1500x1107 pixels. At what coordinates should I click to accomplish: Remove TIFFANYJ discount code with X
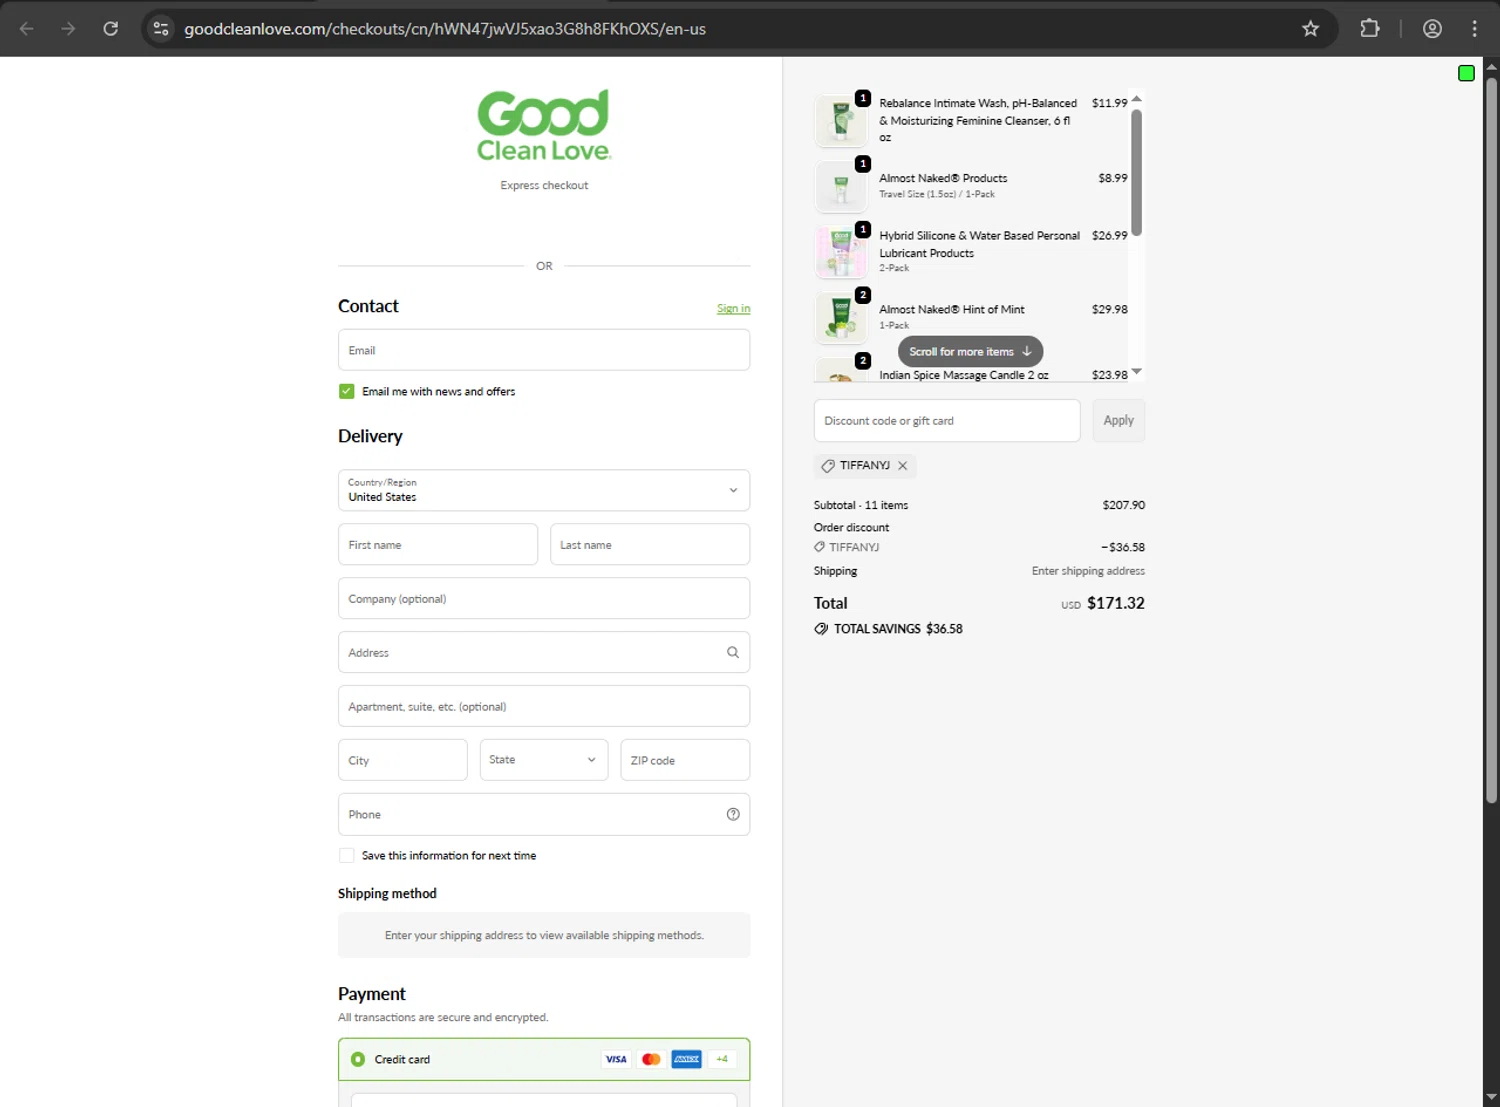902,466
